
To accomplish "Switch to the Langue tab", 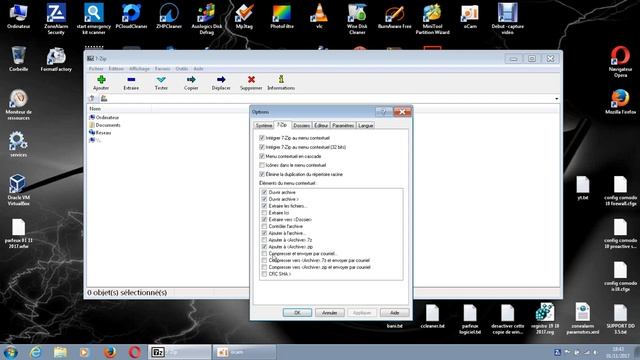I will [365, 125].
